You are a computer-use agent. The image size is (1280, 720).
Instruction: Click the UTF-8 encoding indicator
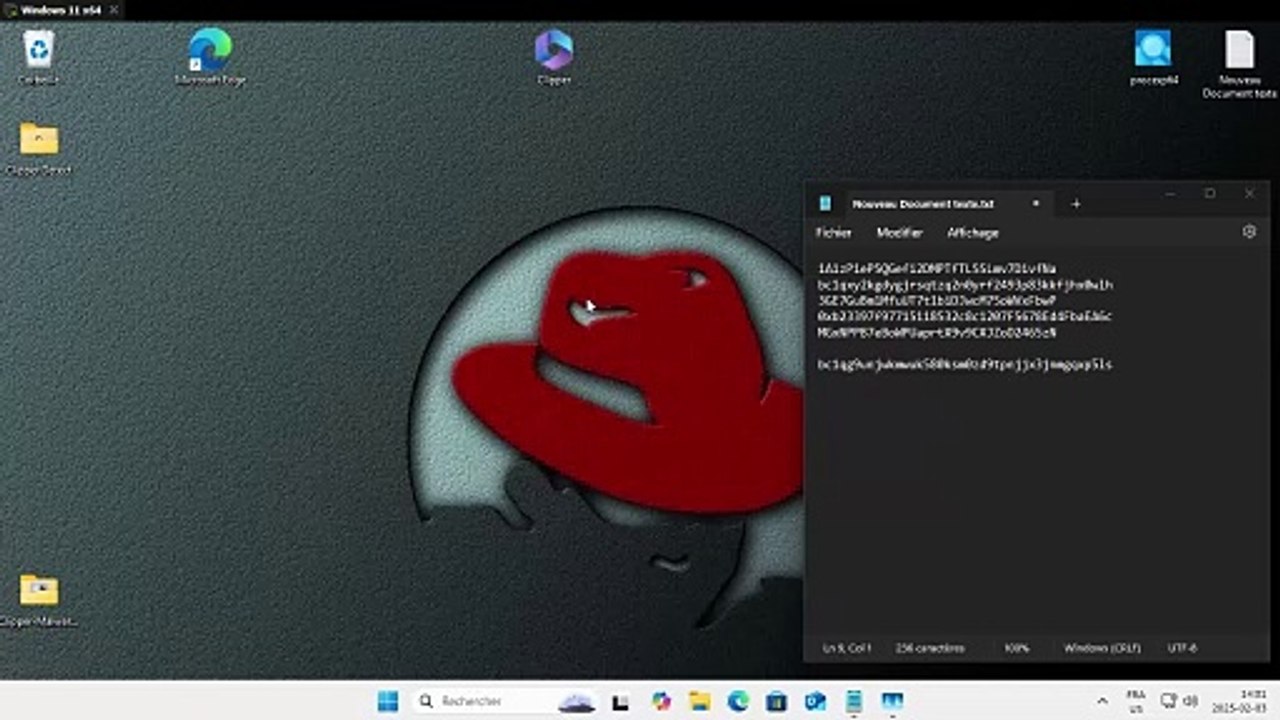(1182, 648)
